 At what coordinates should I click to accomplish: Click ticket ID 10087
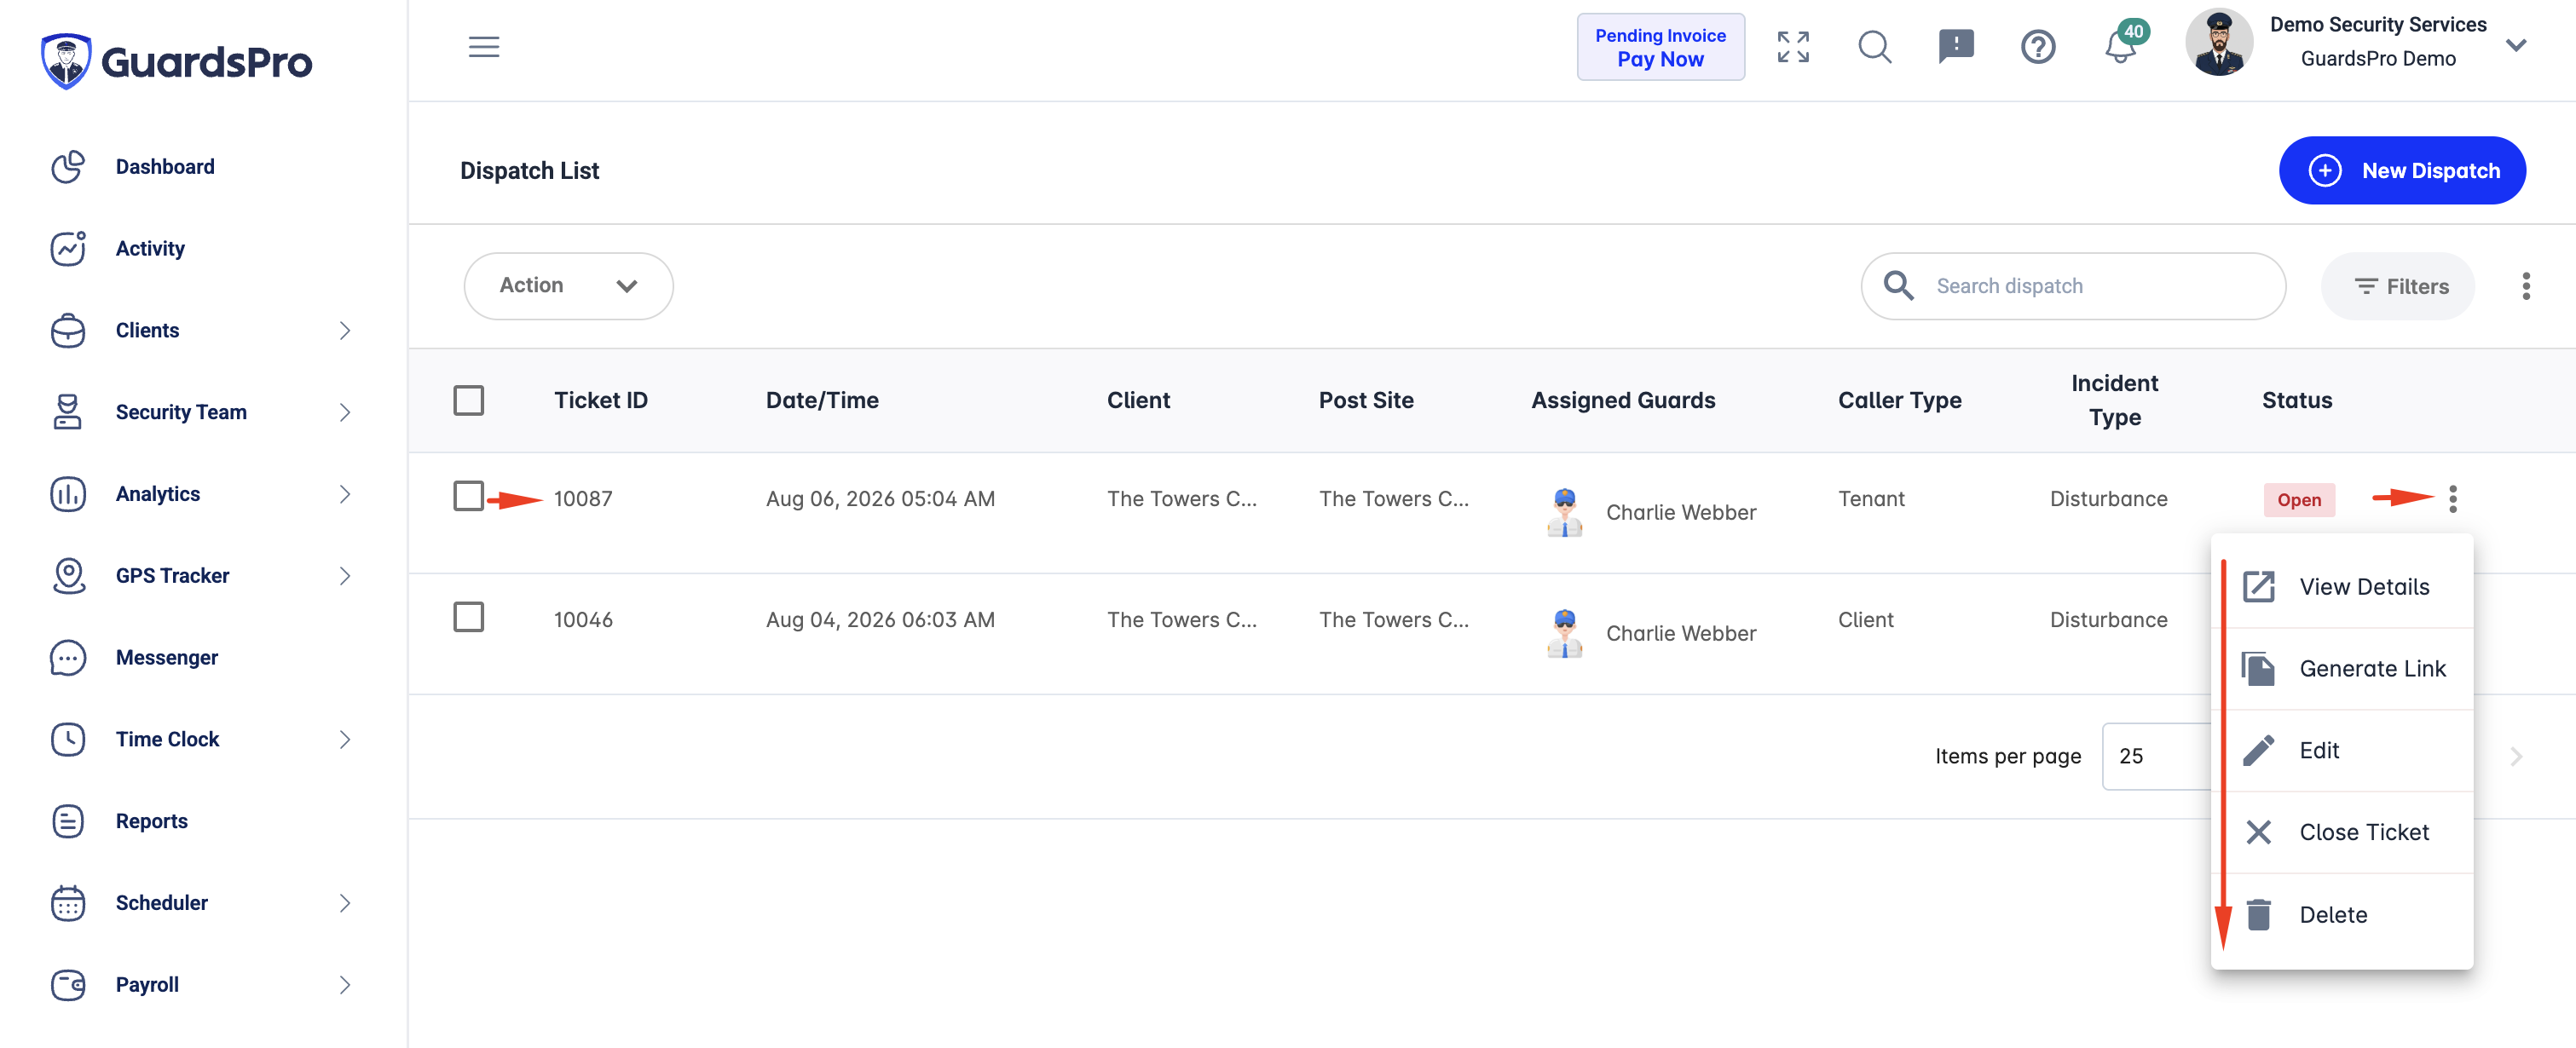(583, 499)
